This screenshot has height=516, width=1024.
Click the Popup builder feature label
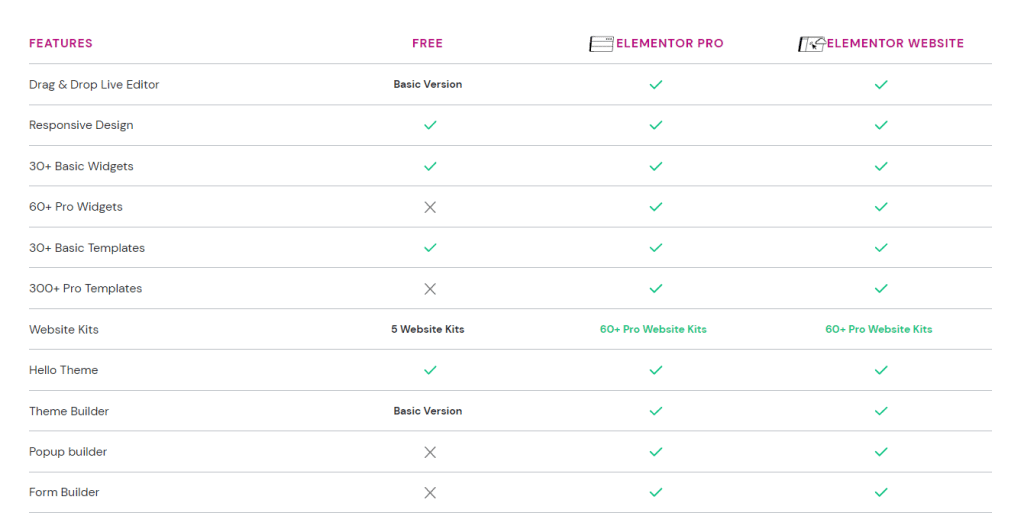click(68, 451)
